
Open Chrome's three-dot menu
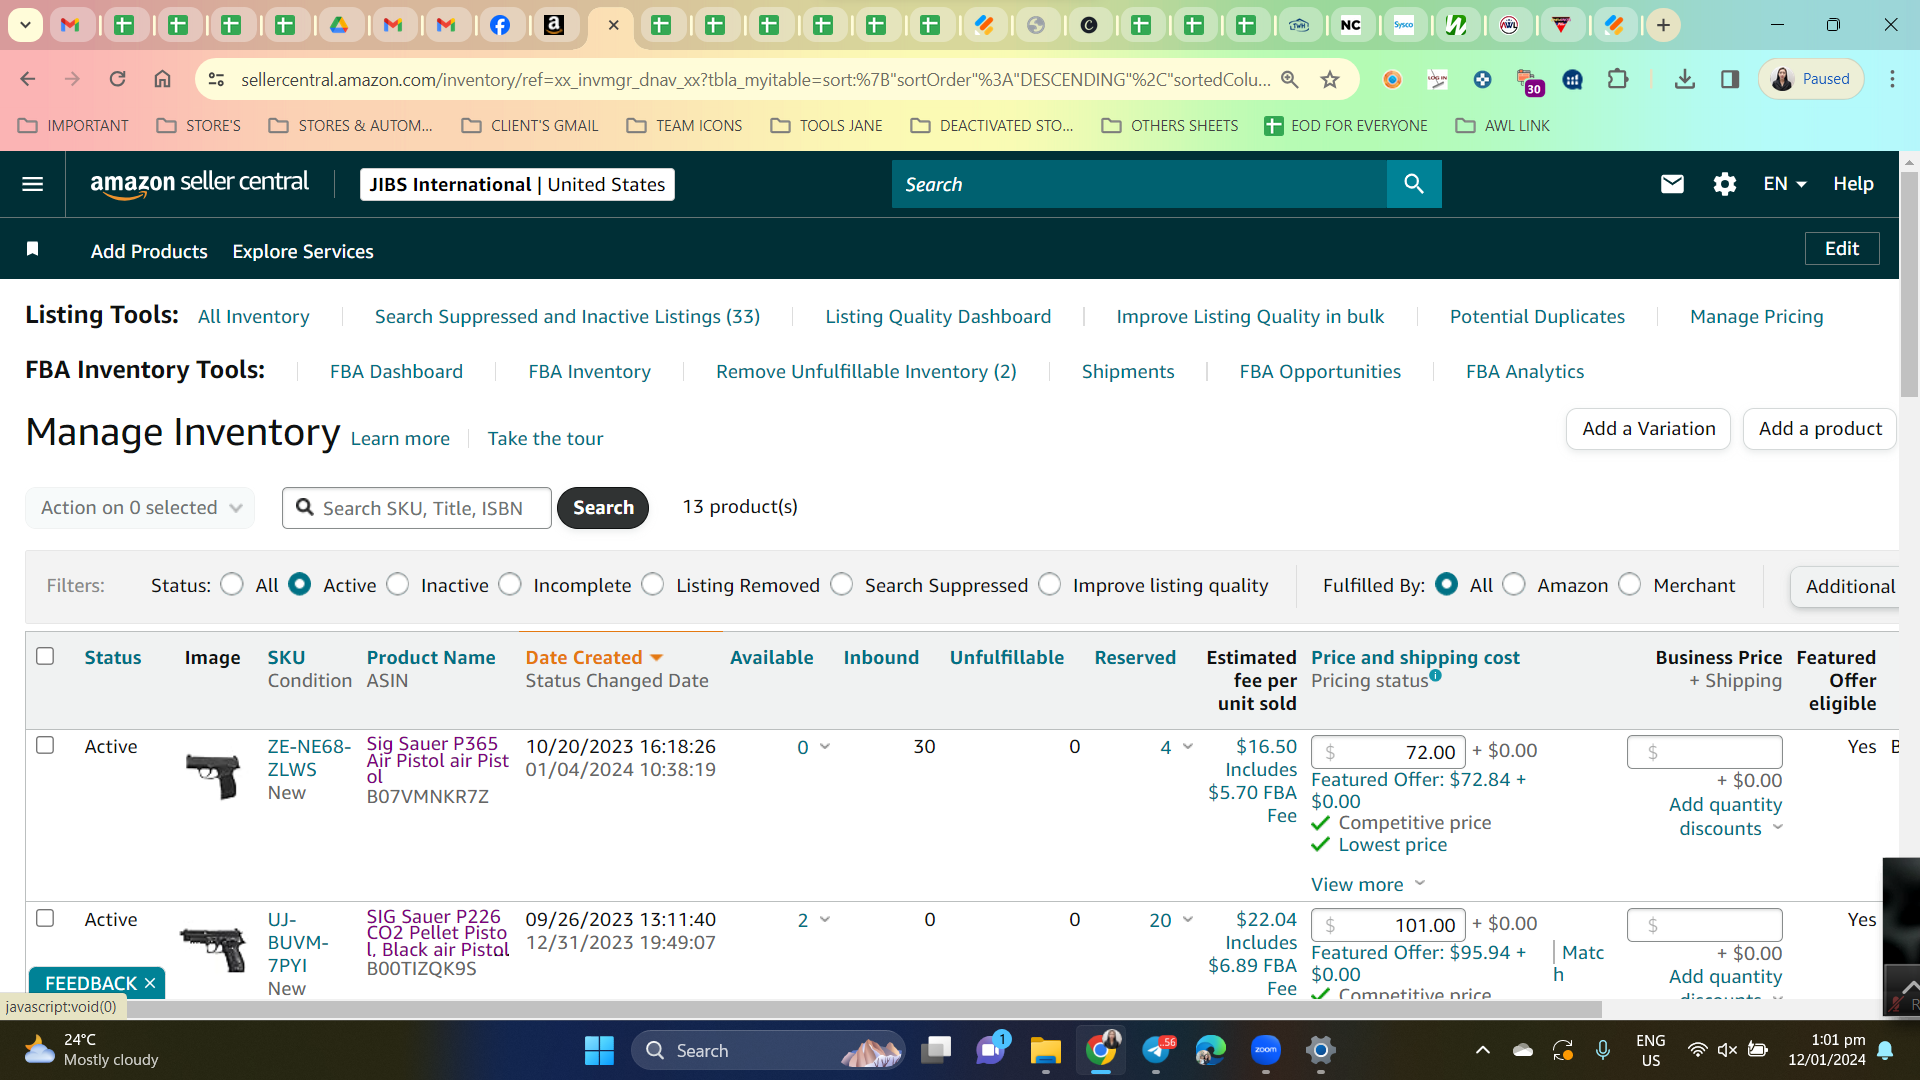(1892, 79)
